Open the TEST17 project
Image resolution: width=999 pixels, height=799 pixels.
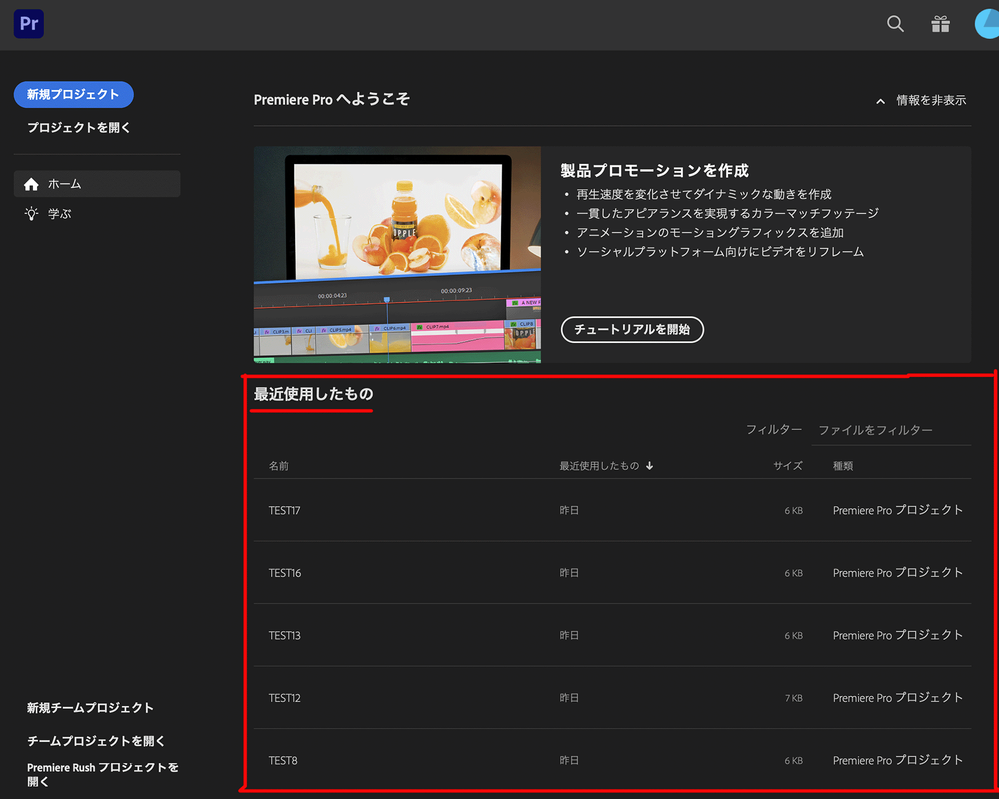coord(612,510)
